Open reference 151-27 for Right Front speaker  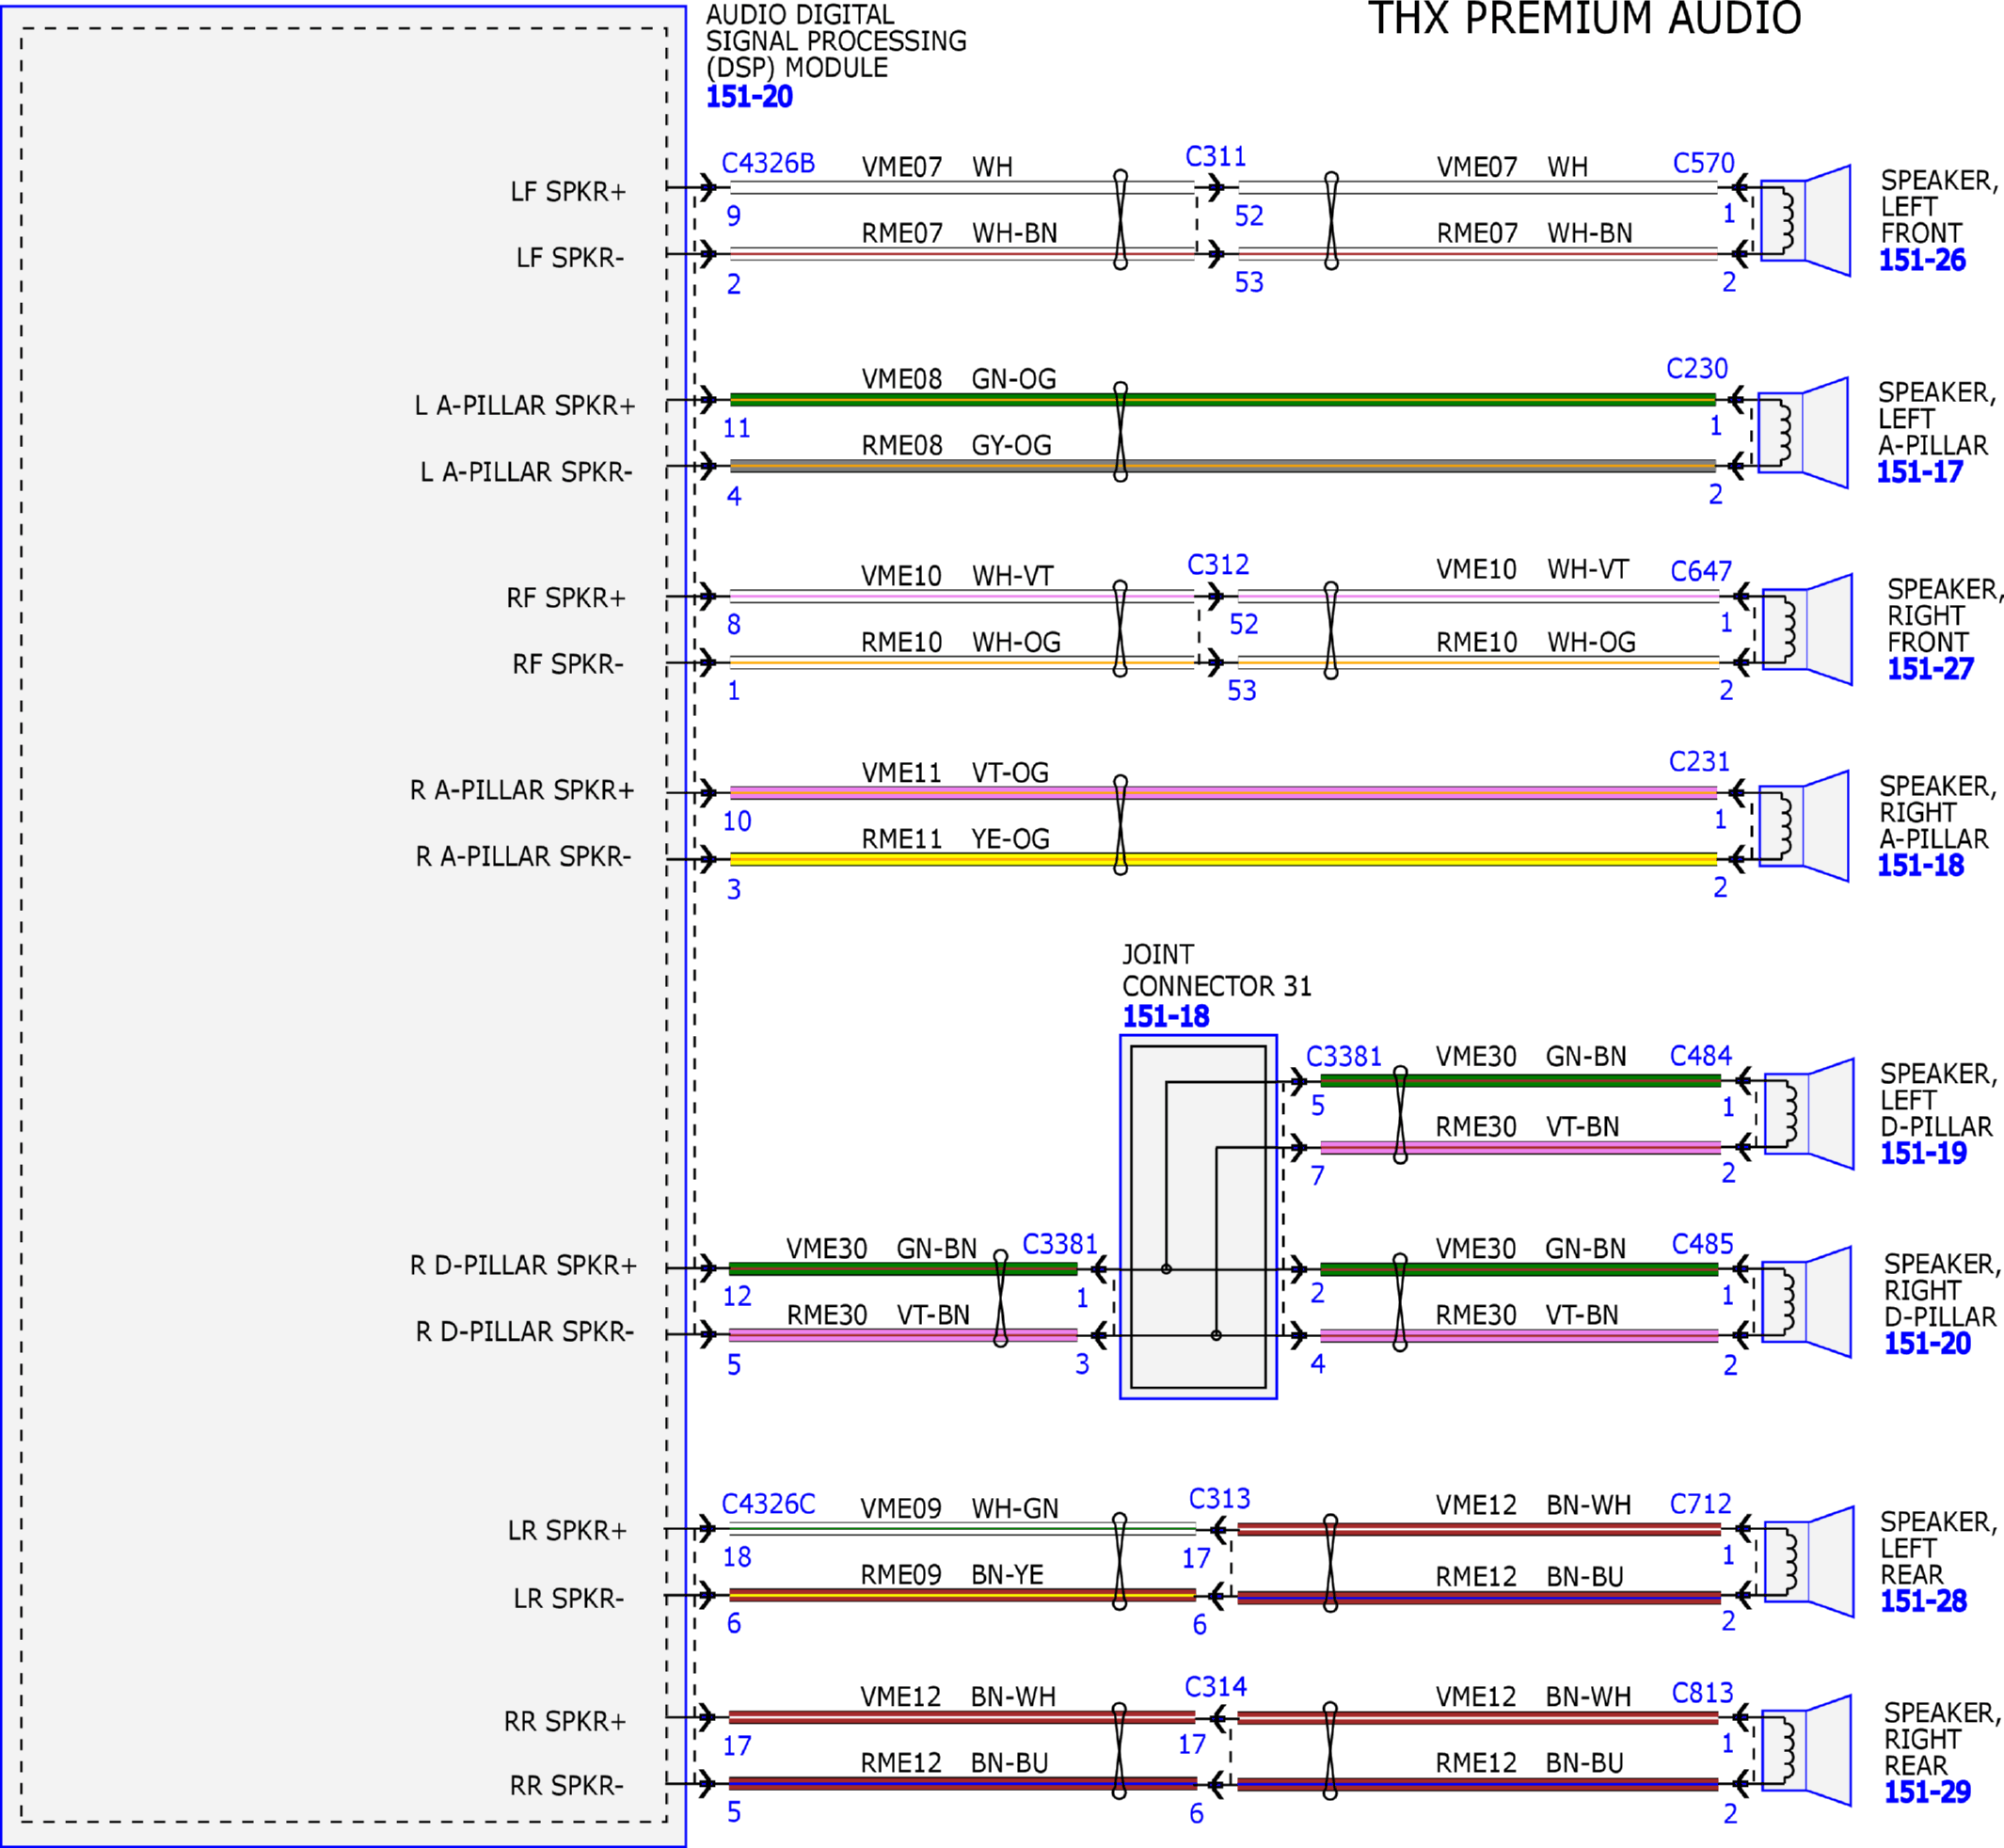[1930, 669]
